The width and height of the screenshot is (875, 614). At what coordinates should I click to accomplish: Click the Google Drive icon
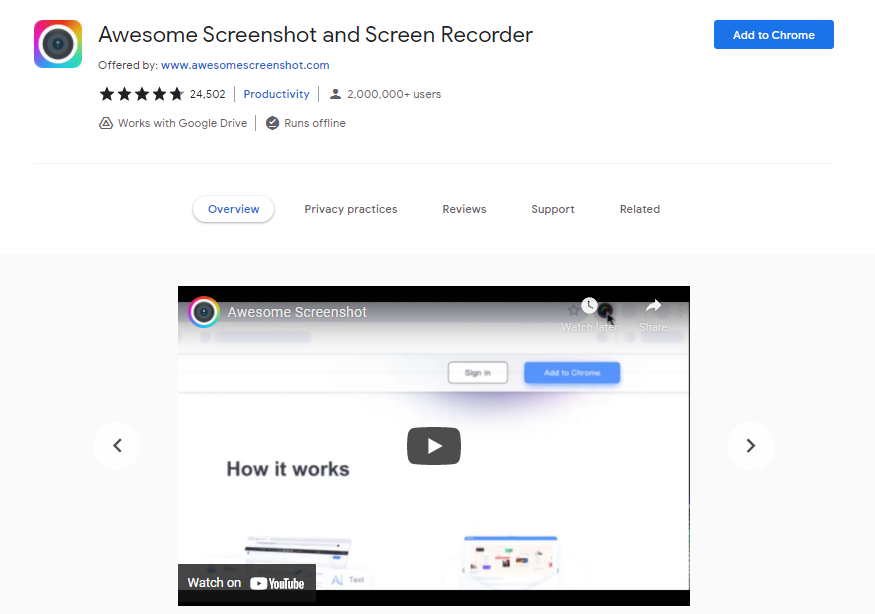[x=106, y=123]
